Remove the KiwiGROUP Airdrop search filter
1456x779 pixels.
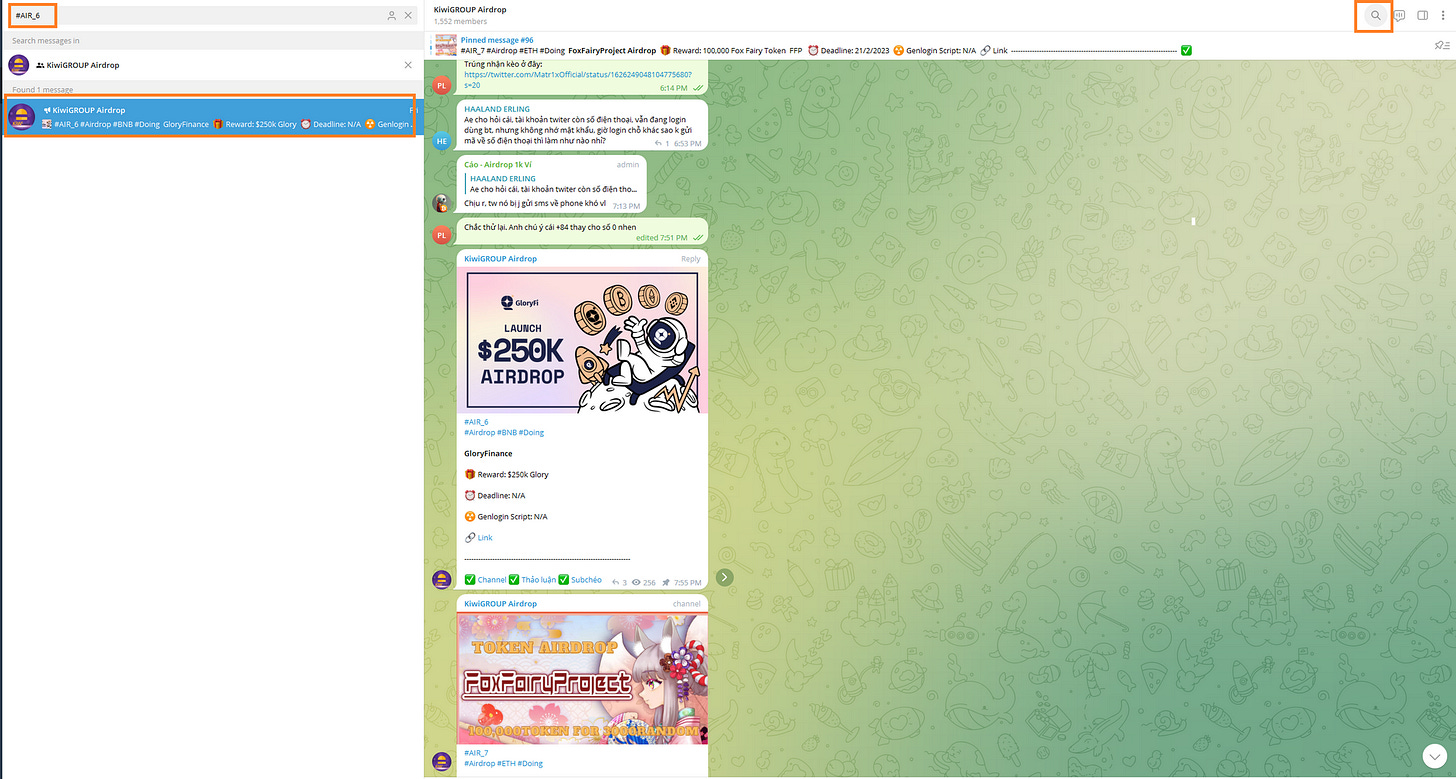pos(408,65)
